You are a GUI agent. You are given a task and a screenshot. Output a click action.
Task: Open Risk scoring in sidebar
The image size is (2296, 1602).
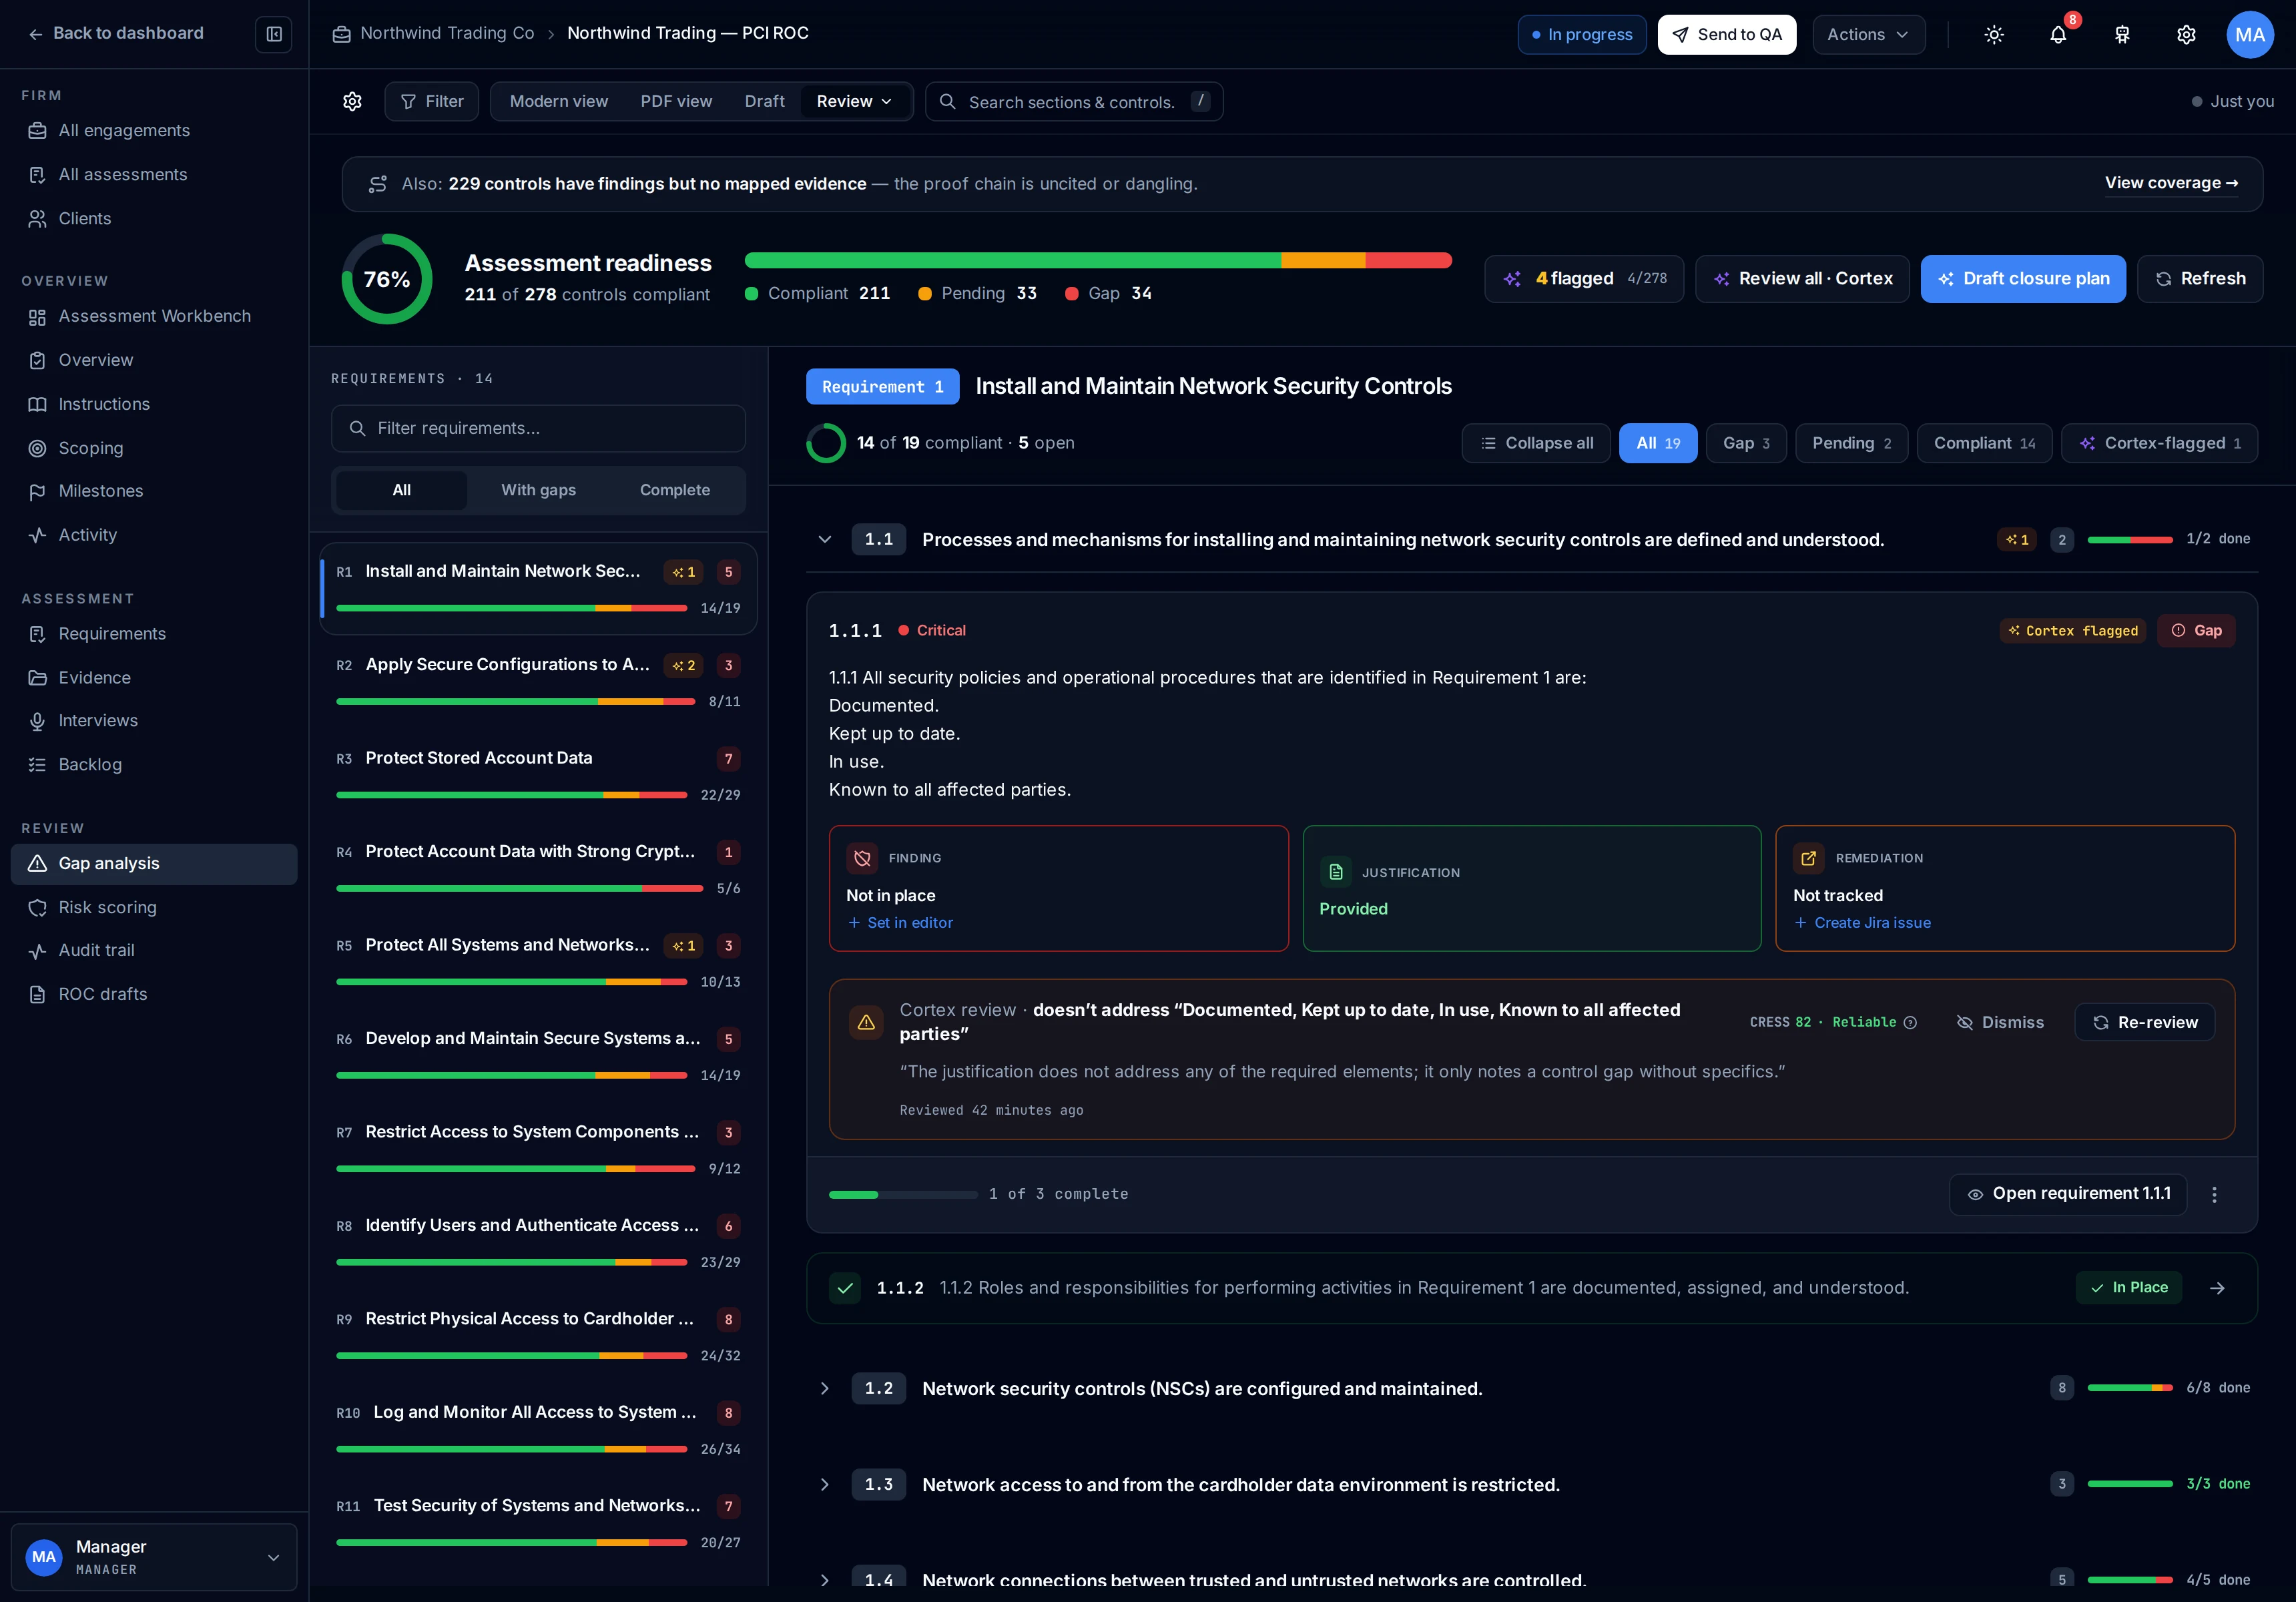pyautogui.click(x=154, y=907)
